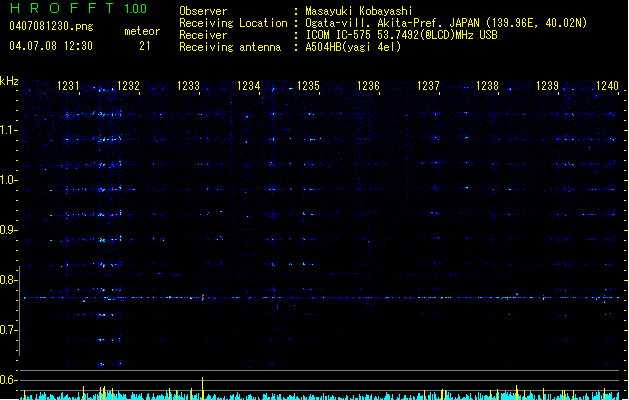Click the 1235 time marker

308,86
